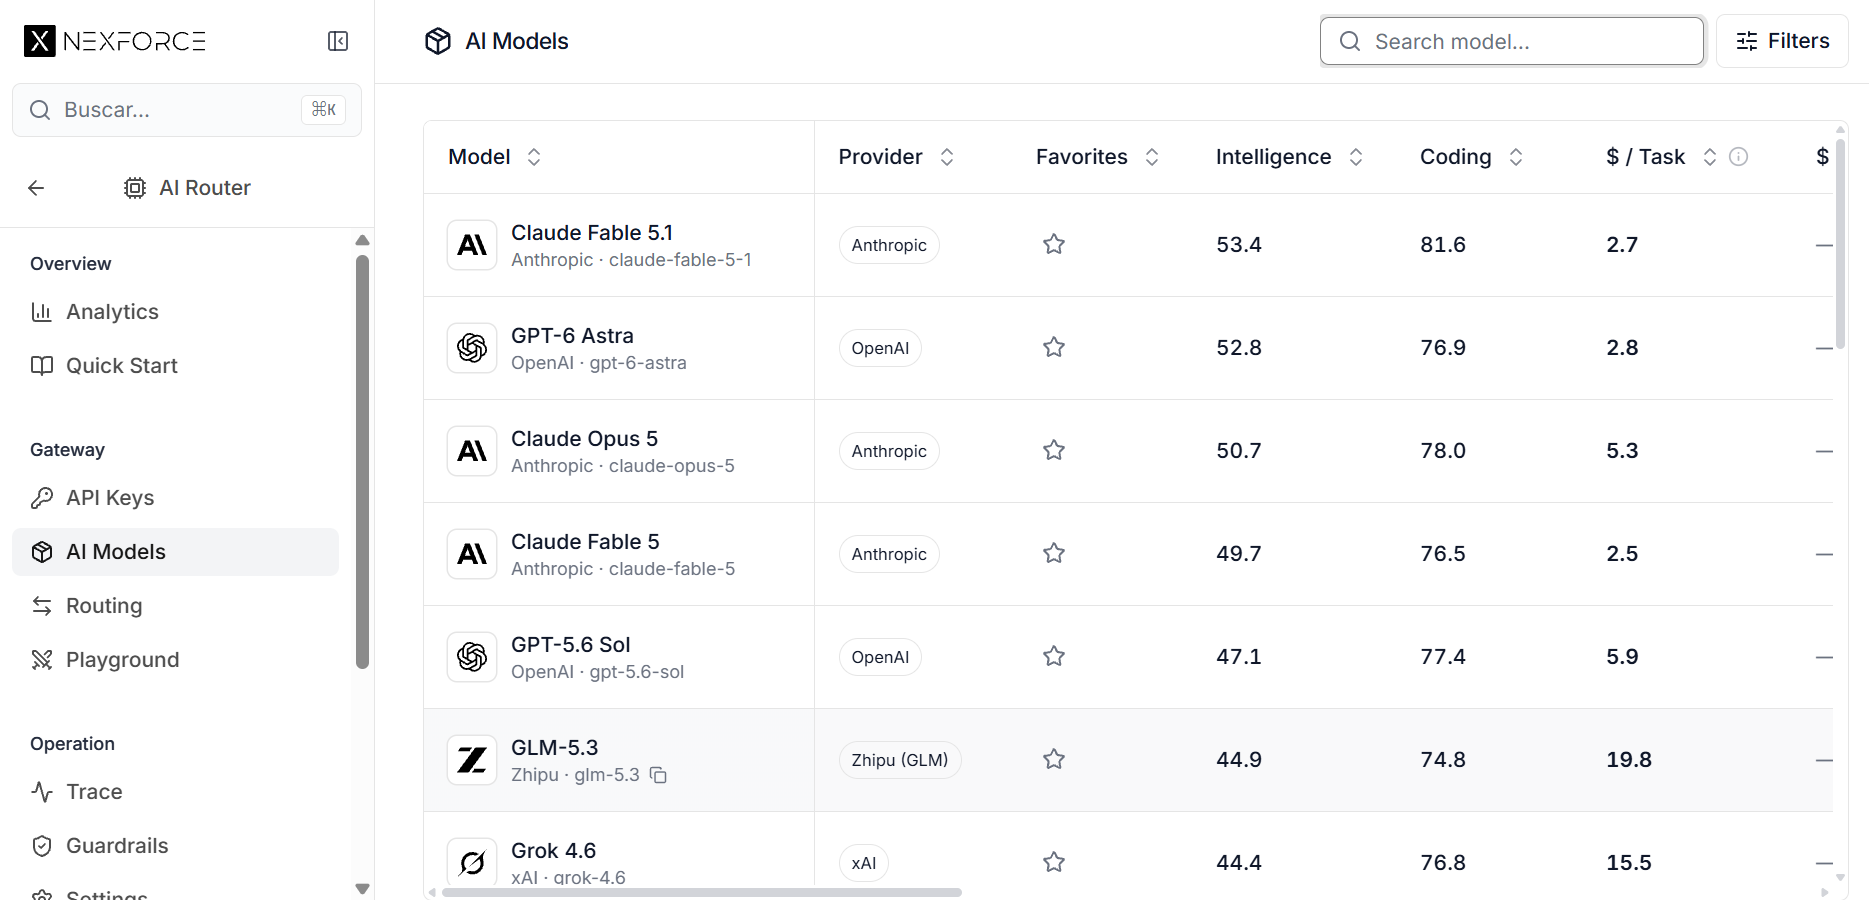Image resolution: width=1869 pixels, height=900 pixels.
Task: Open Claude Fable 5.1 model name
Action: (592, 233)
